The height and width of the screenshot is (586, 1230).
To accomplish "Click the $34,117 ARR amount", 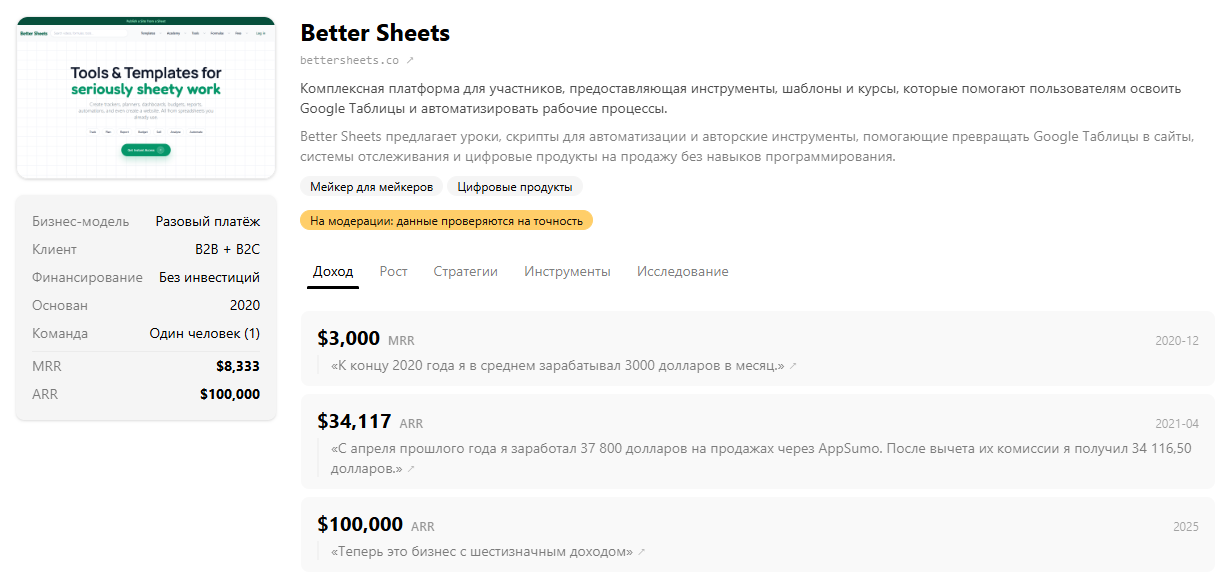I will [x=354, y=421].
